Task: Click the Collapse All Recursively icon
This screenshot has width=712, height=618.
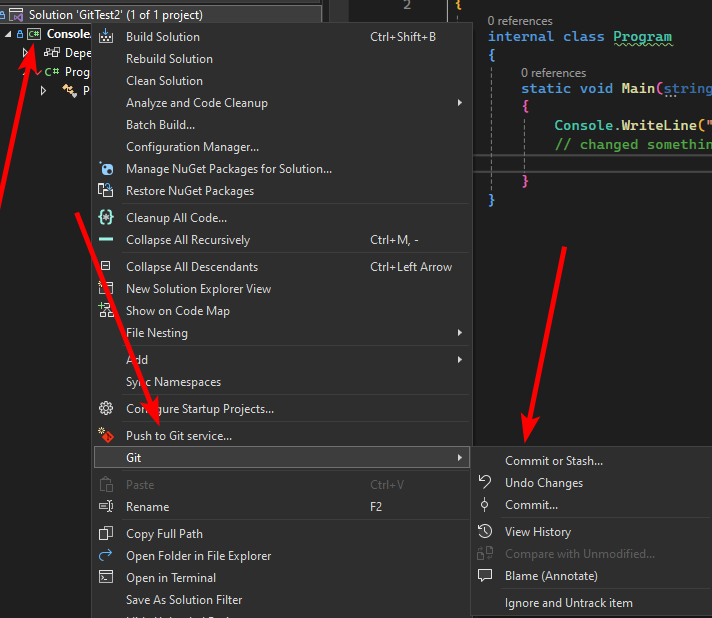Action: [106, 239]
